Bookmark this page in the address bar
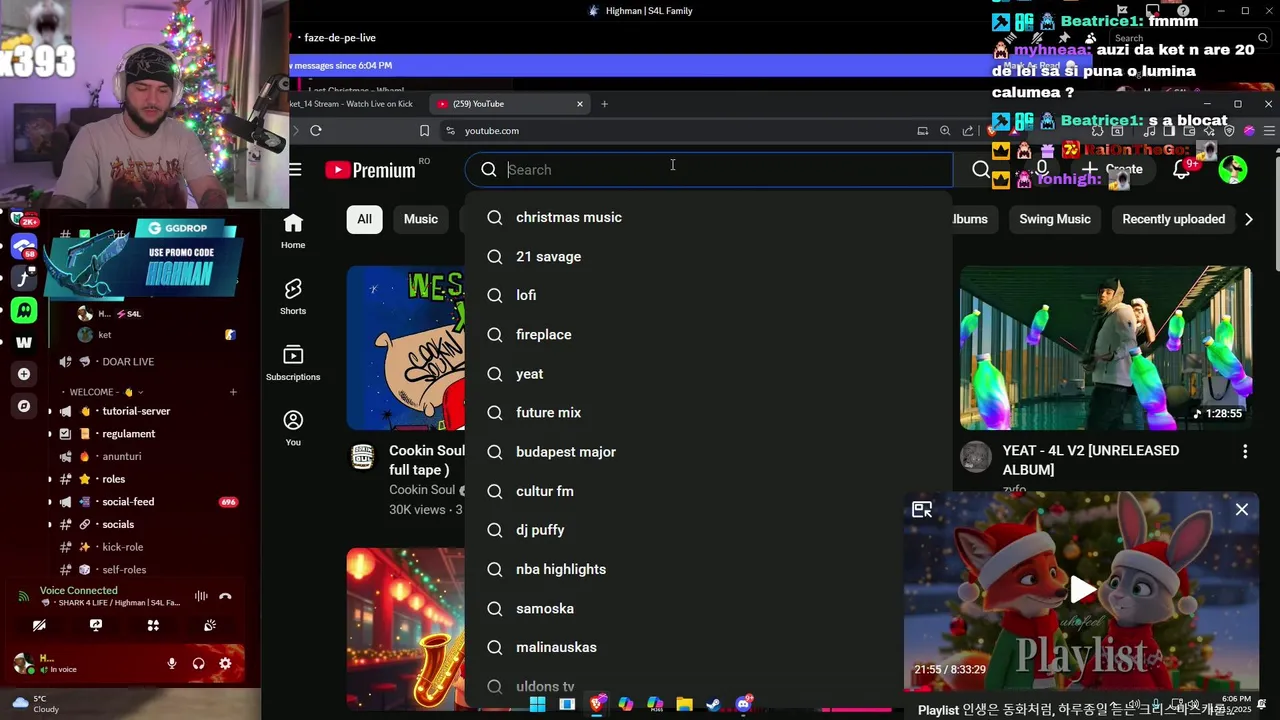The height and width of the screenshot is (720, 1280). click(x=425, y=131)
